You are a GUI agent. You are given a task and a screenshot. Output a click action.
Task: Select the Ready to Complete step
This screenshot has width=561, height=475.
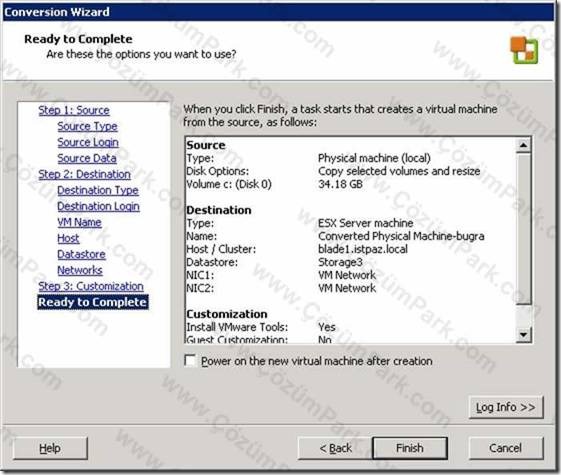tap(93, 302)
